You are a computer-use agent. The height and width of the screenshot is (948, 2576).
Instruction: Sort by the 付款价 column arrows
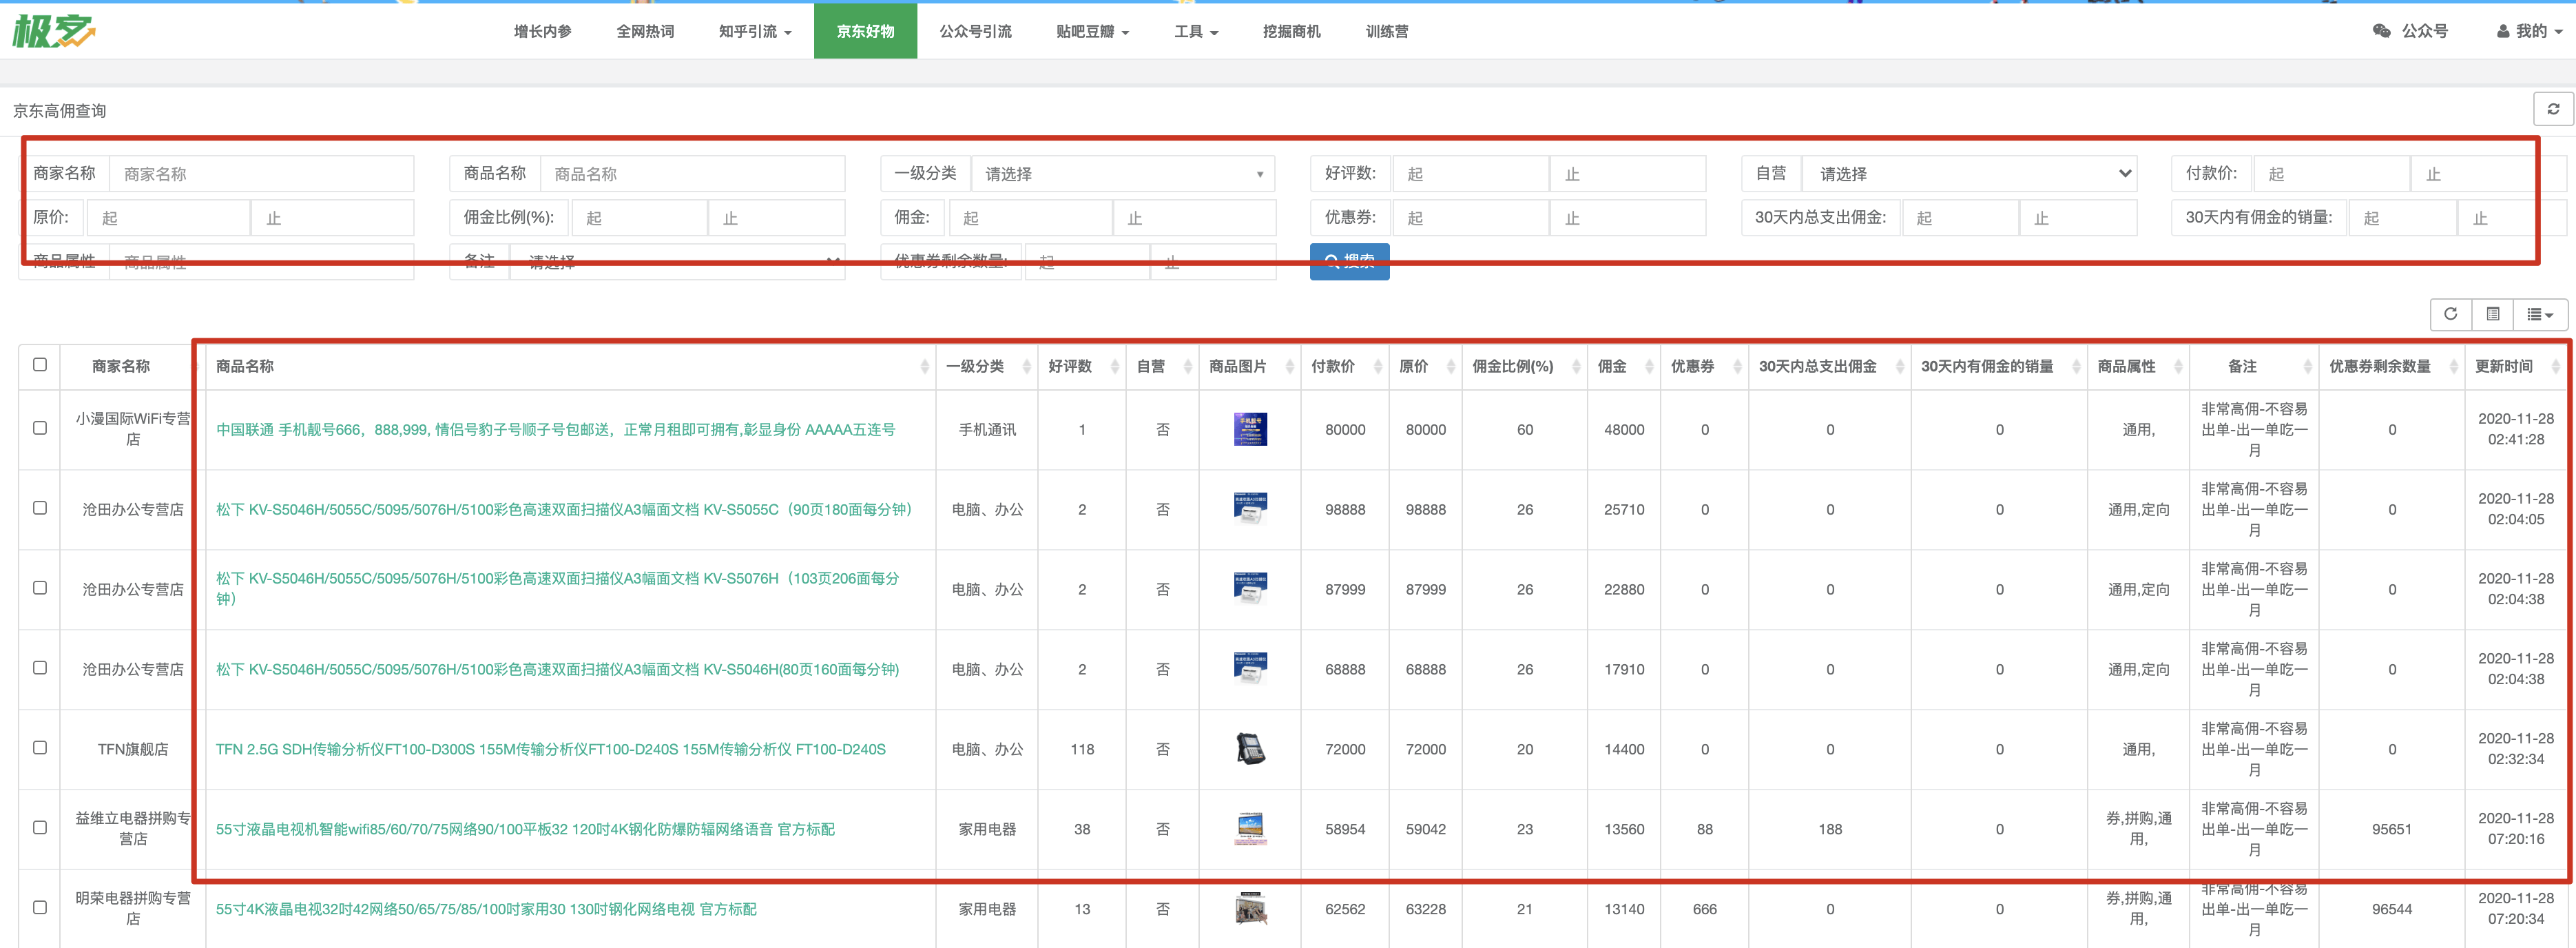pos(1378,367)
